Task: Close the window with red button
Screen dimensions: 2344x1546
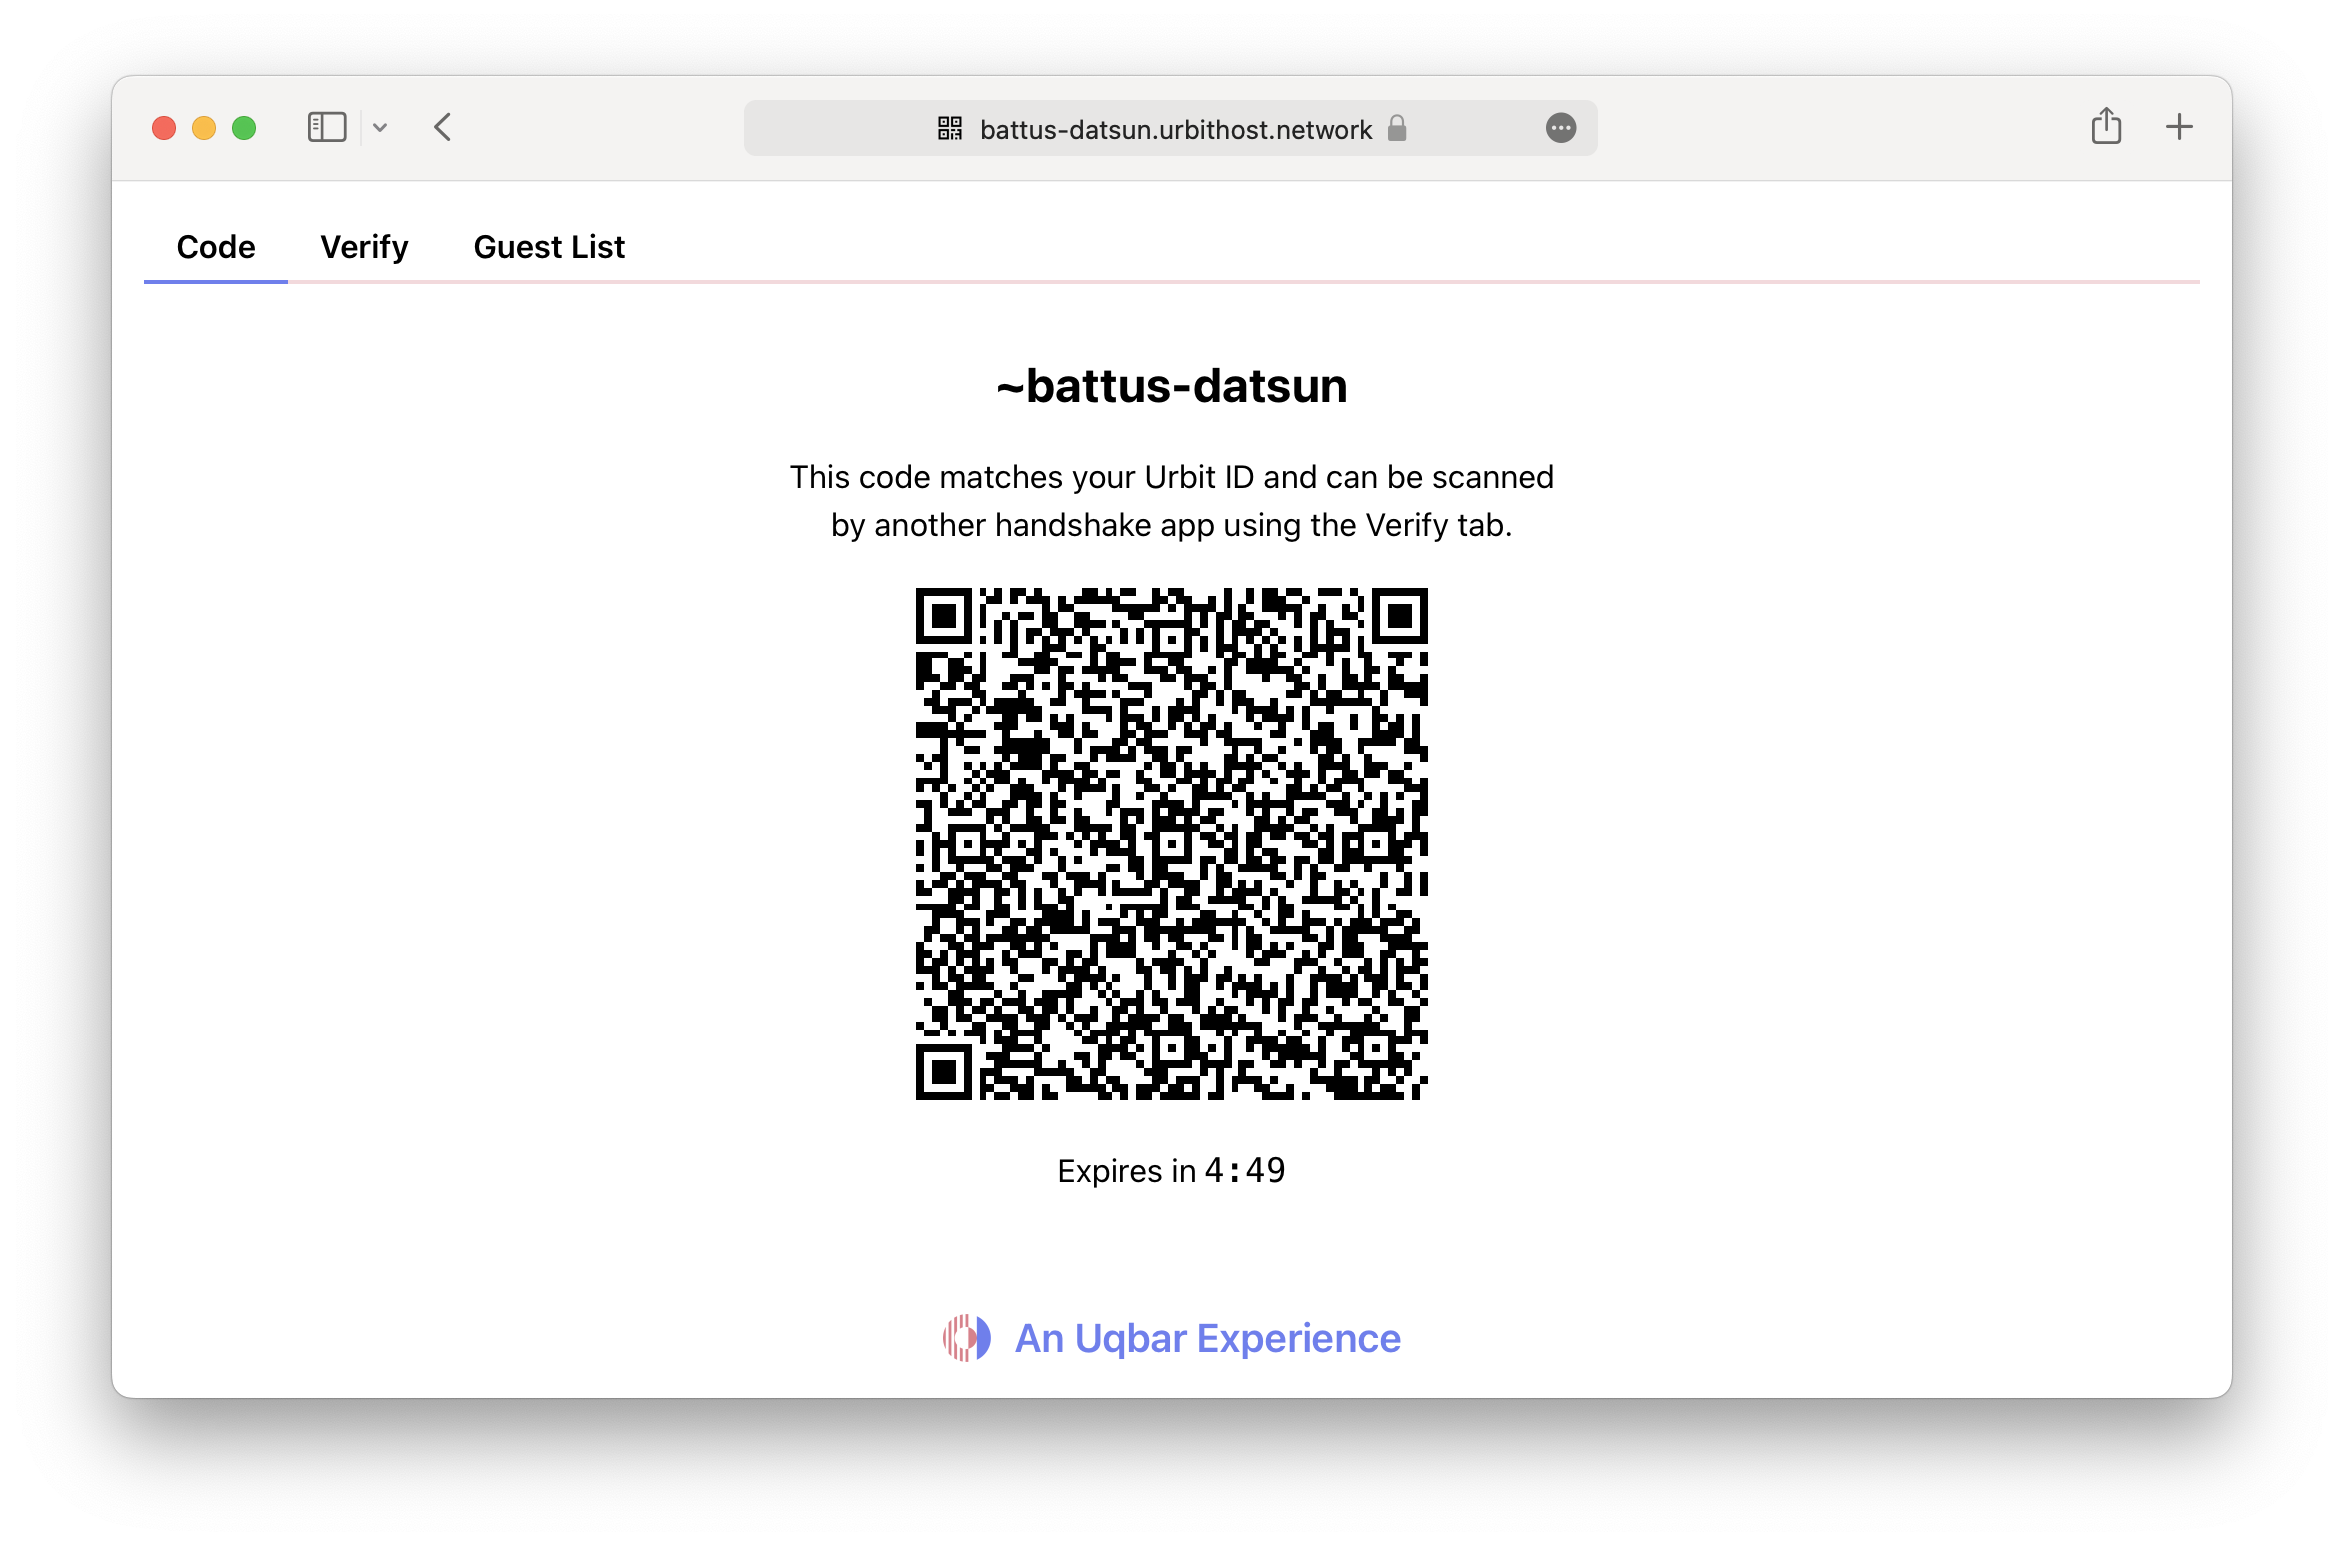Action: pos(164,128)
